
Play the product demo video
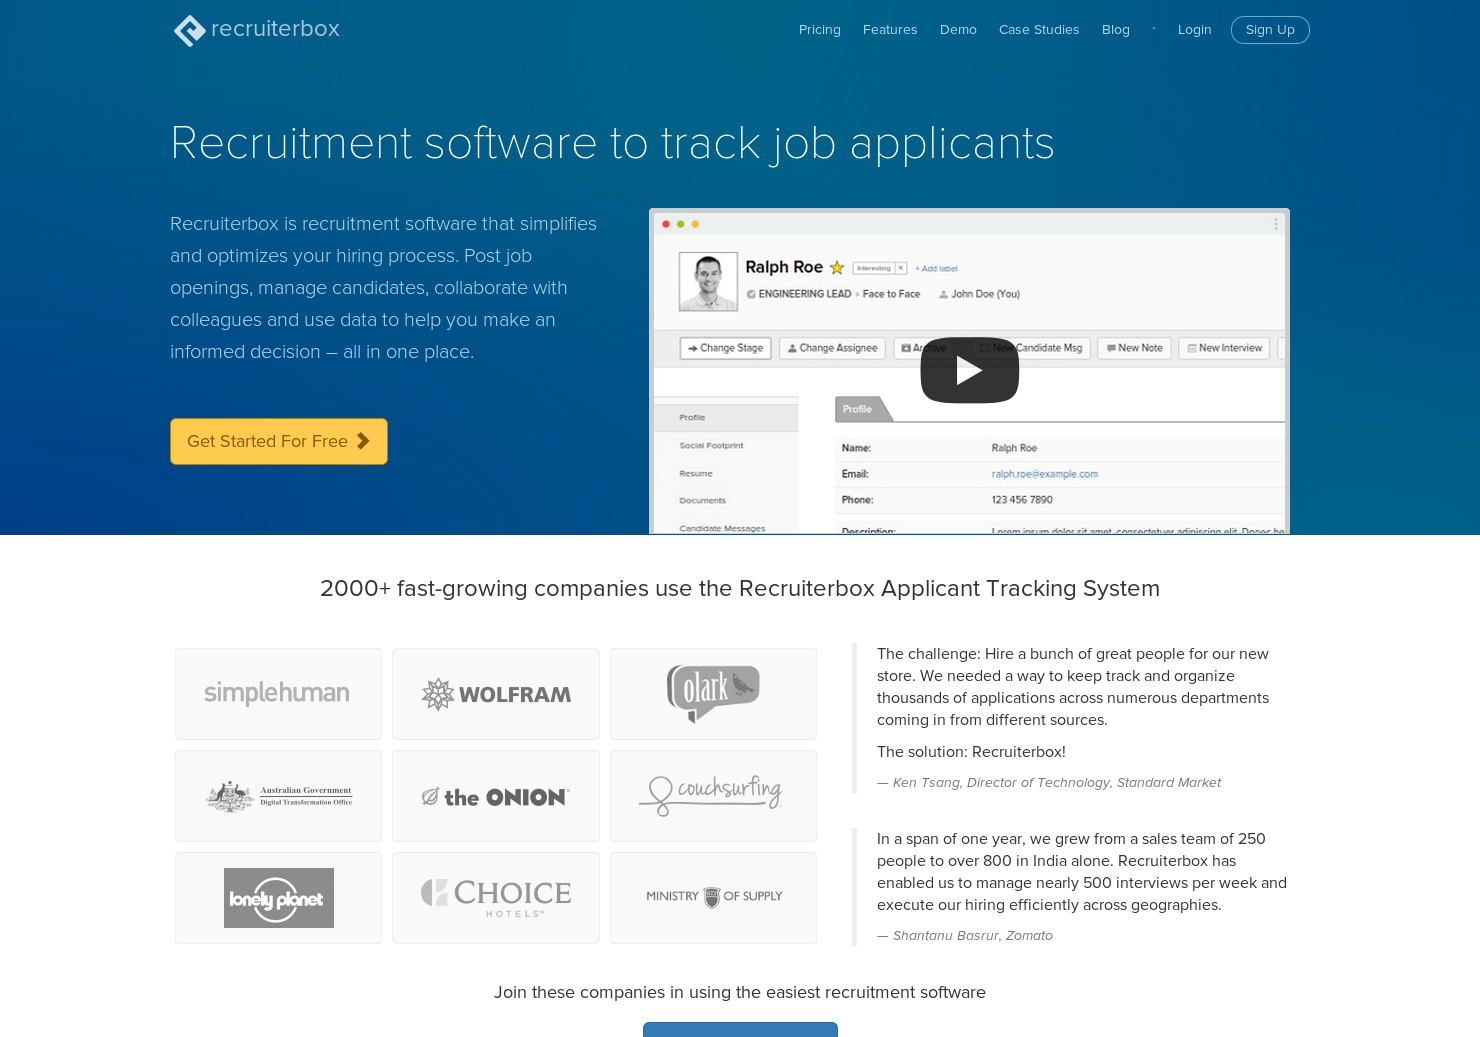coord(969,370)
